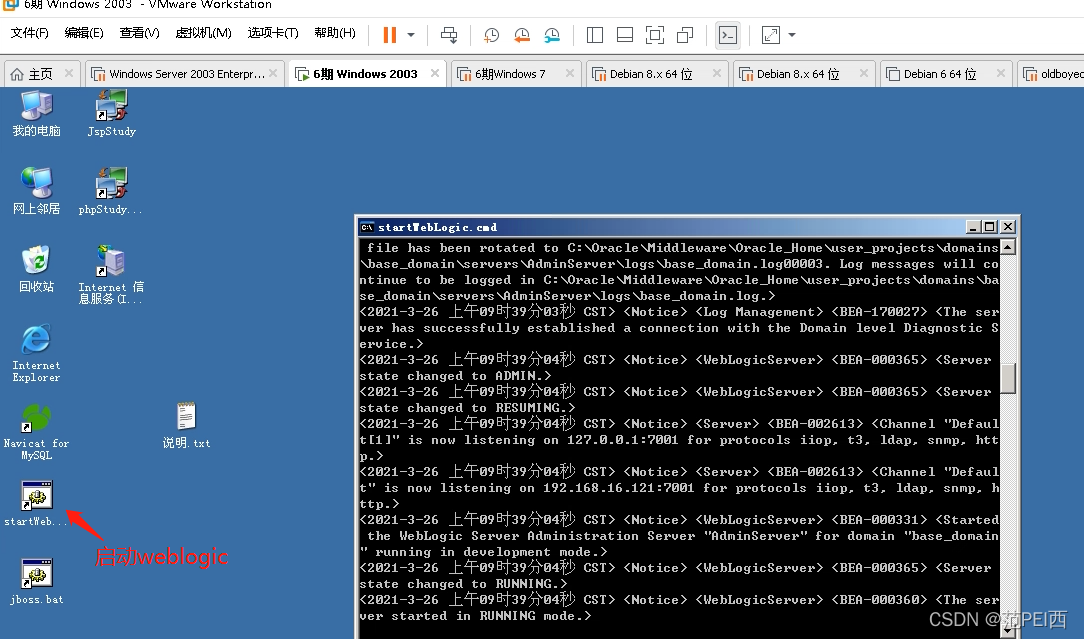Select the phpStudy shortcut icon
This screenshot has height=639, width=1084.
coord(111,192)
